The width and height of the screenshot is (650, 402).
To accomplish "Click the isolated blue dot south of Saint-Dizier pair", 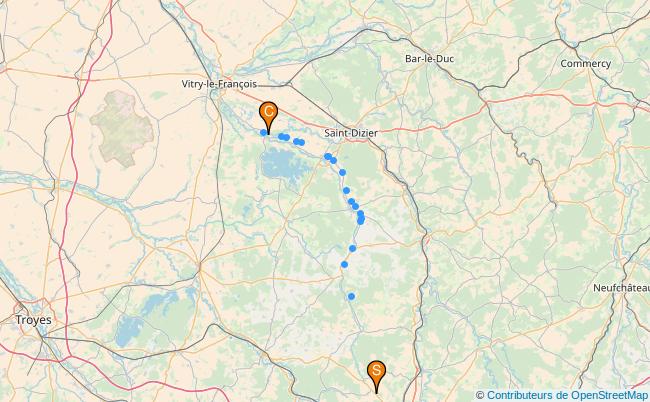I will [342, 172].
